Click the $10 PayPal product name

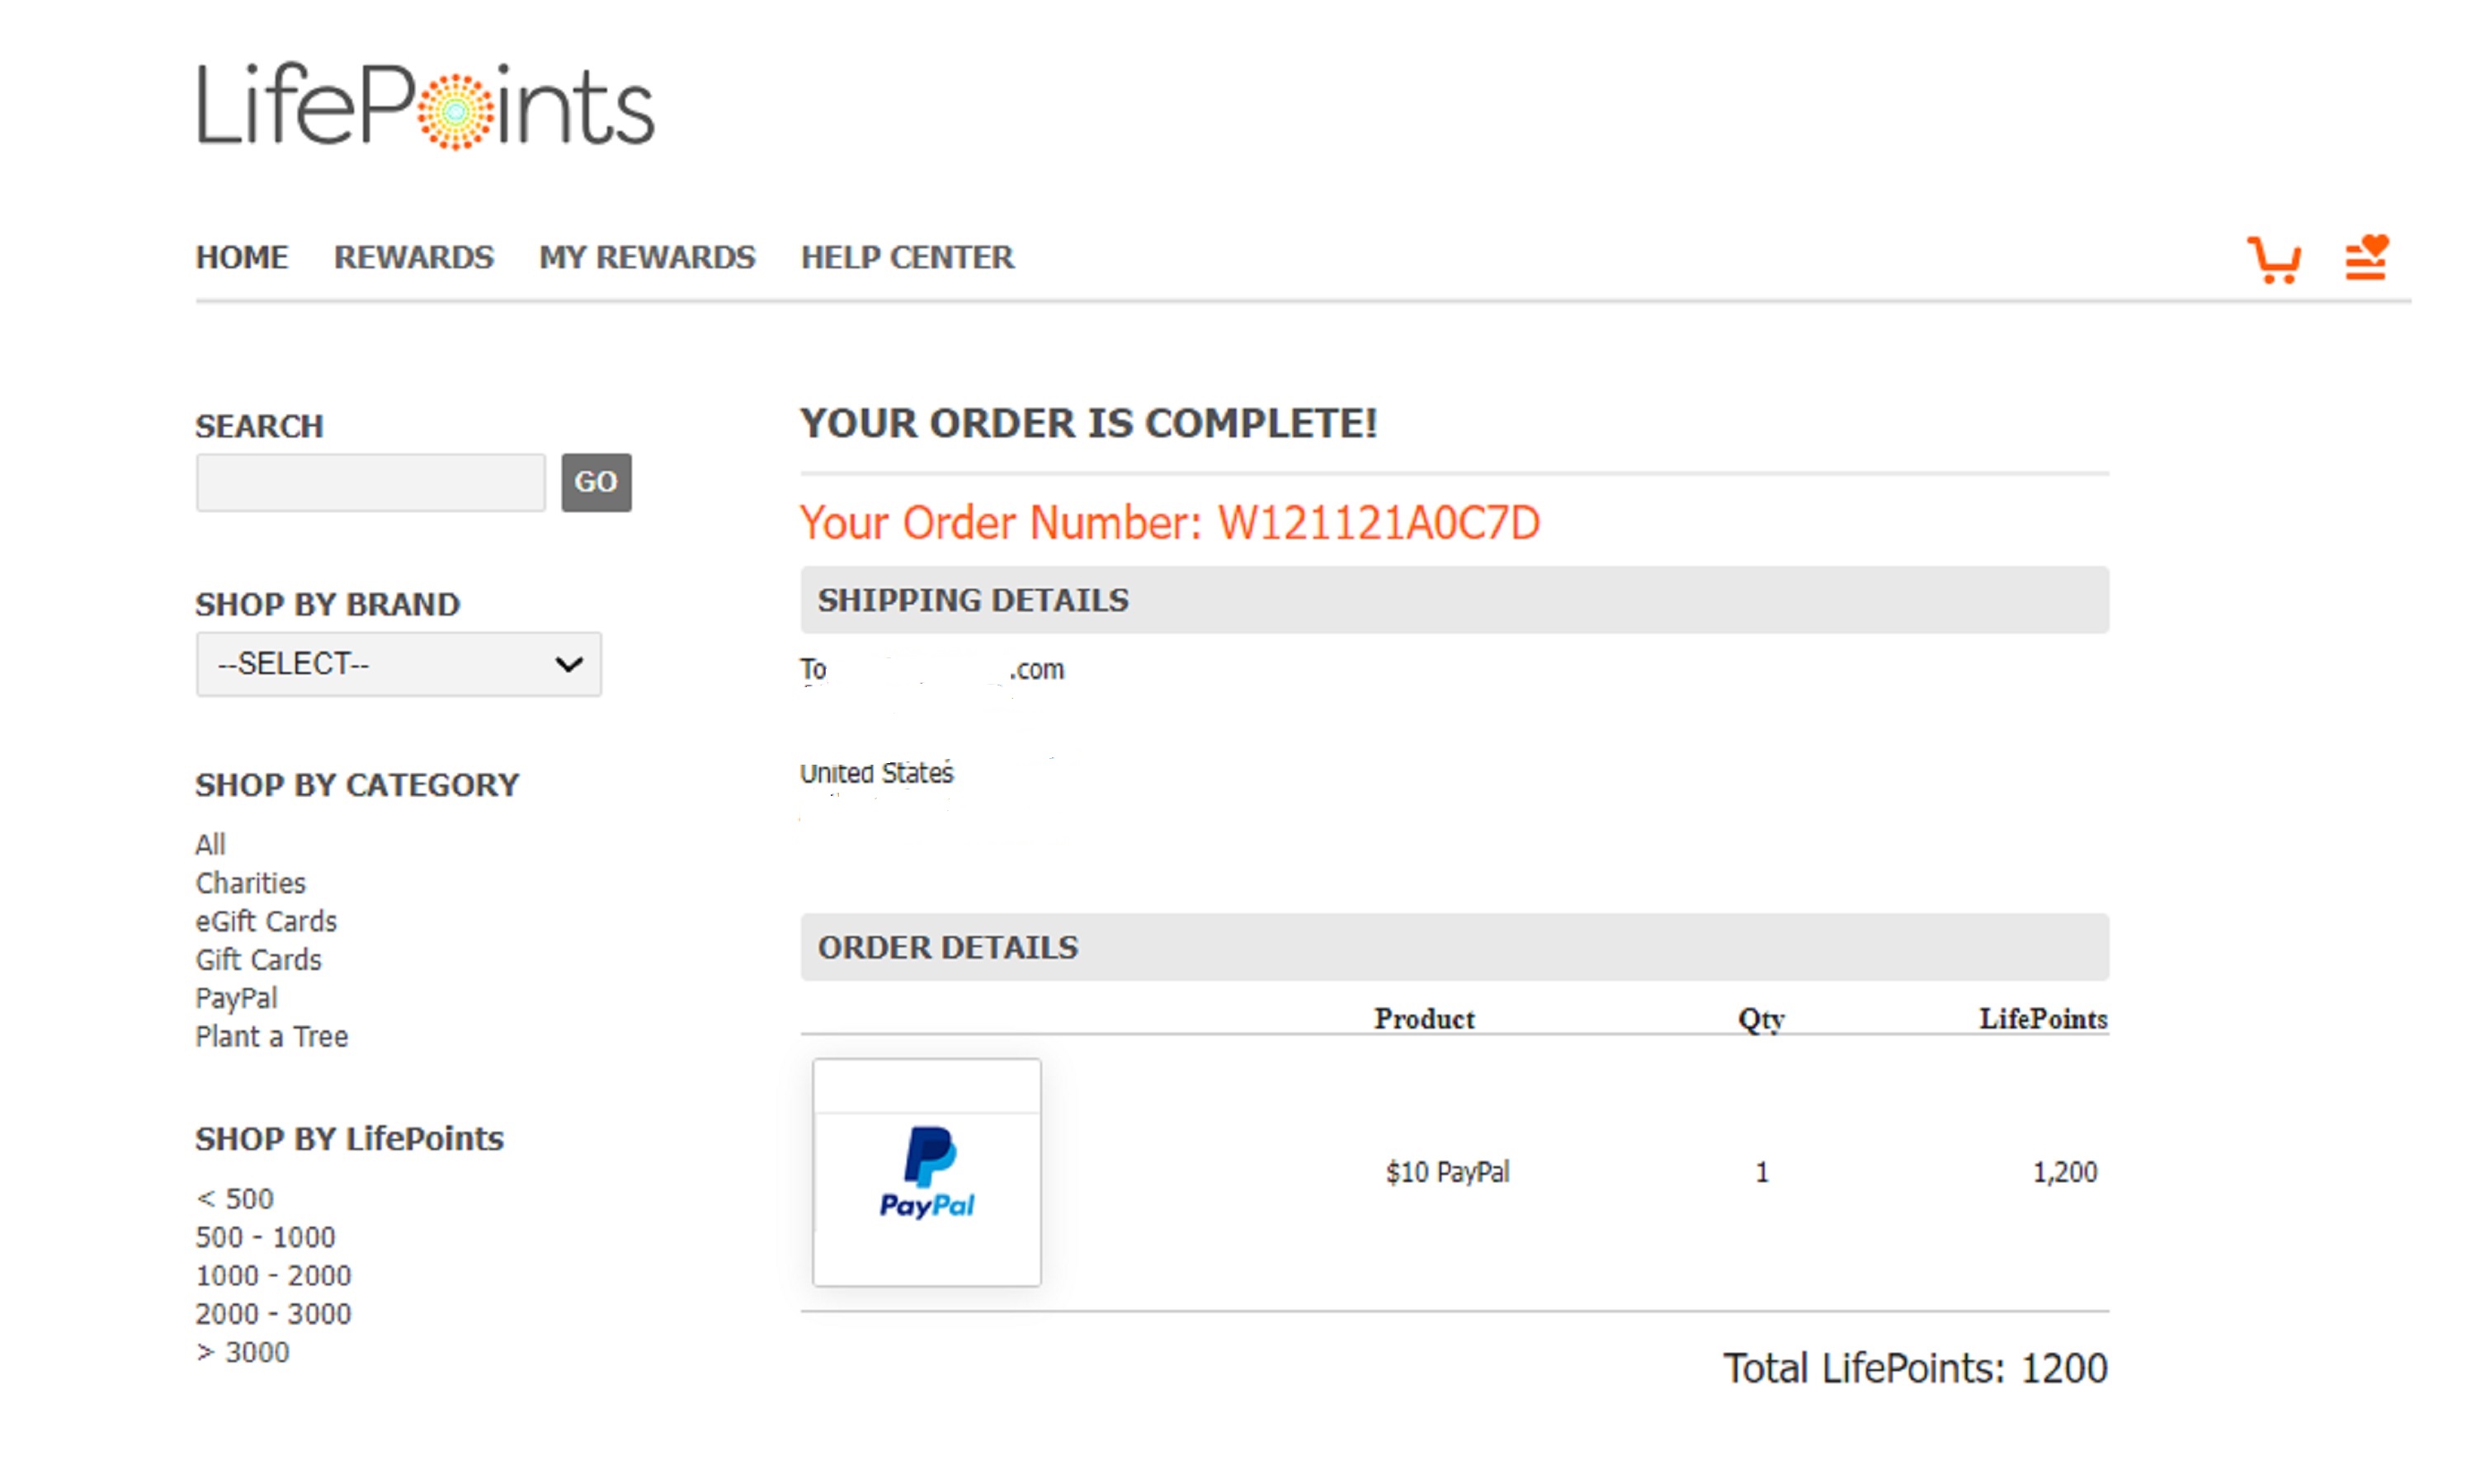point(1446,1171)
